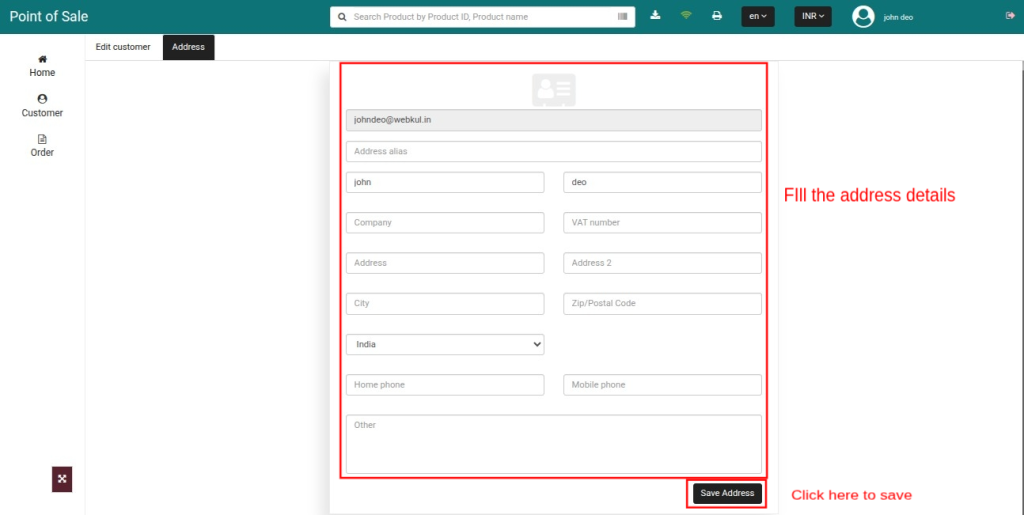
Task: Click the logout icon at top right
Action: point(1010,16)
